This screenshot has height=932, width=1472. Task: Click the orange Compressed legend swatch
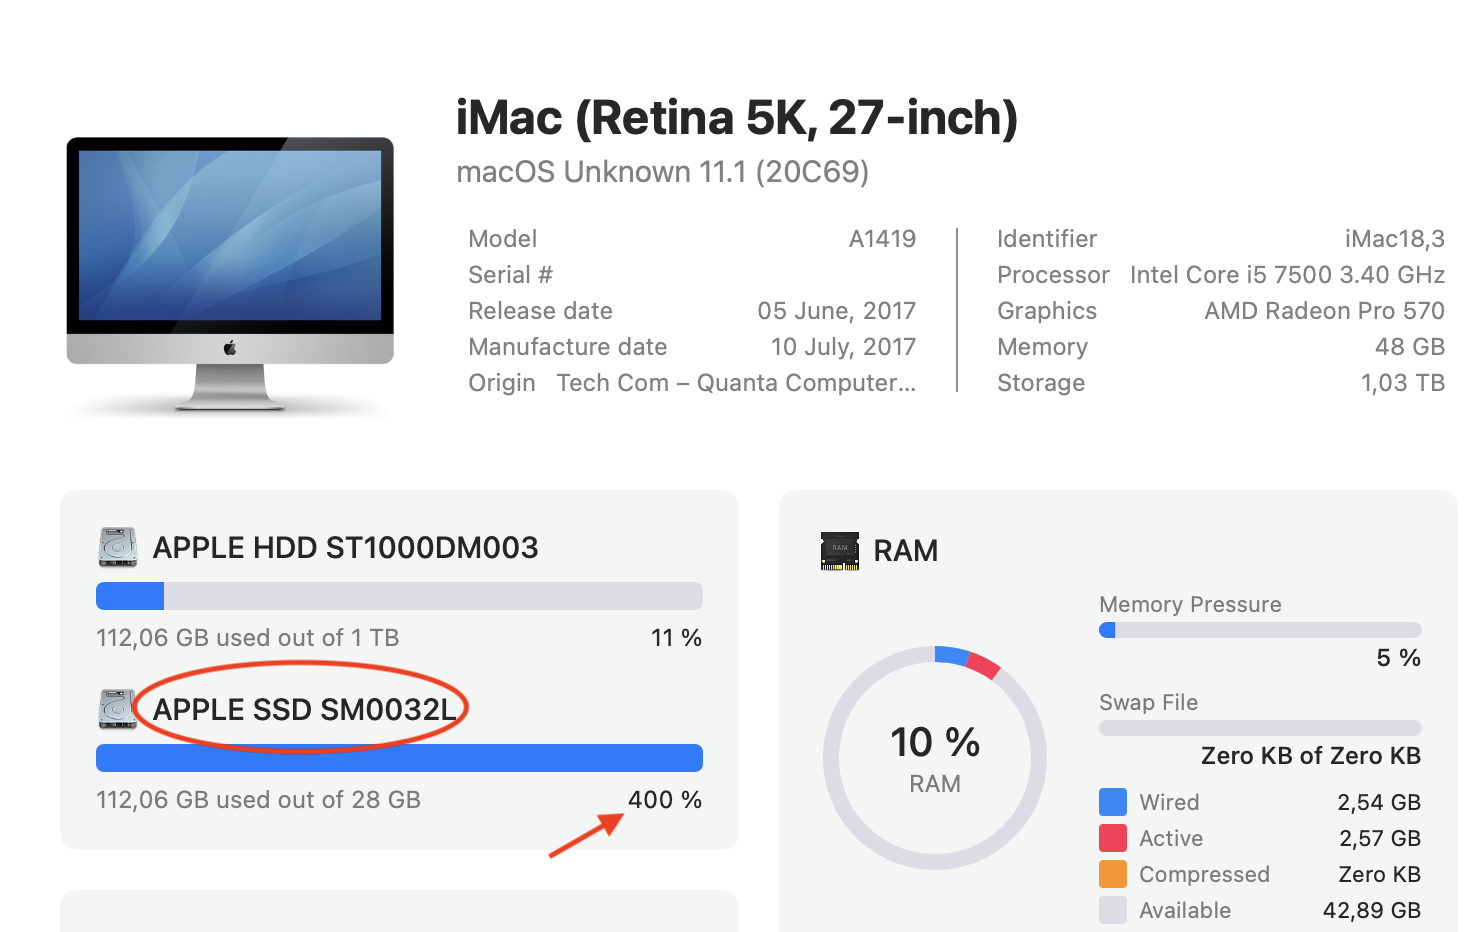pos(1113,874)
